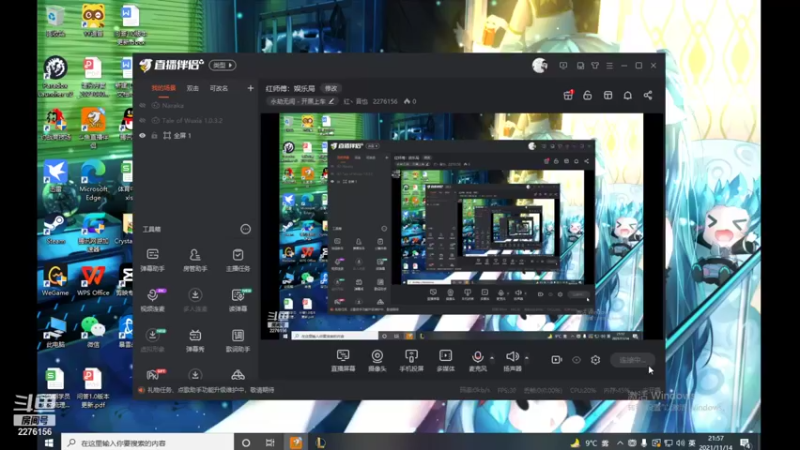Open the stream settings gear
The height and width of the screenshot is (450, 800).
pos(595,360)
